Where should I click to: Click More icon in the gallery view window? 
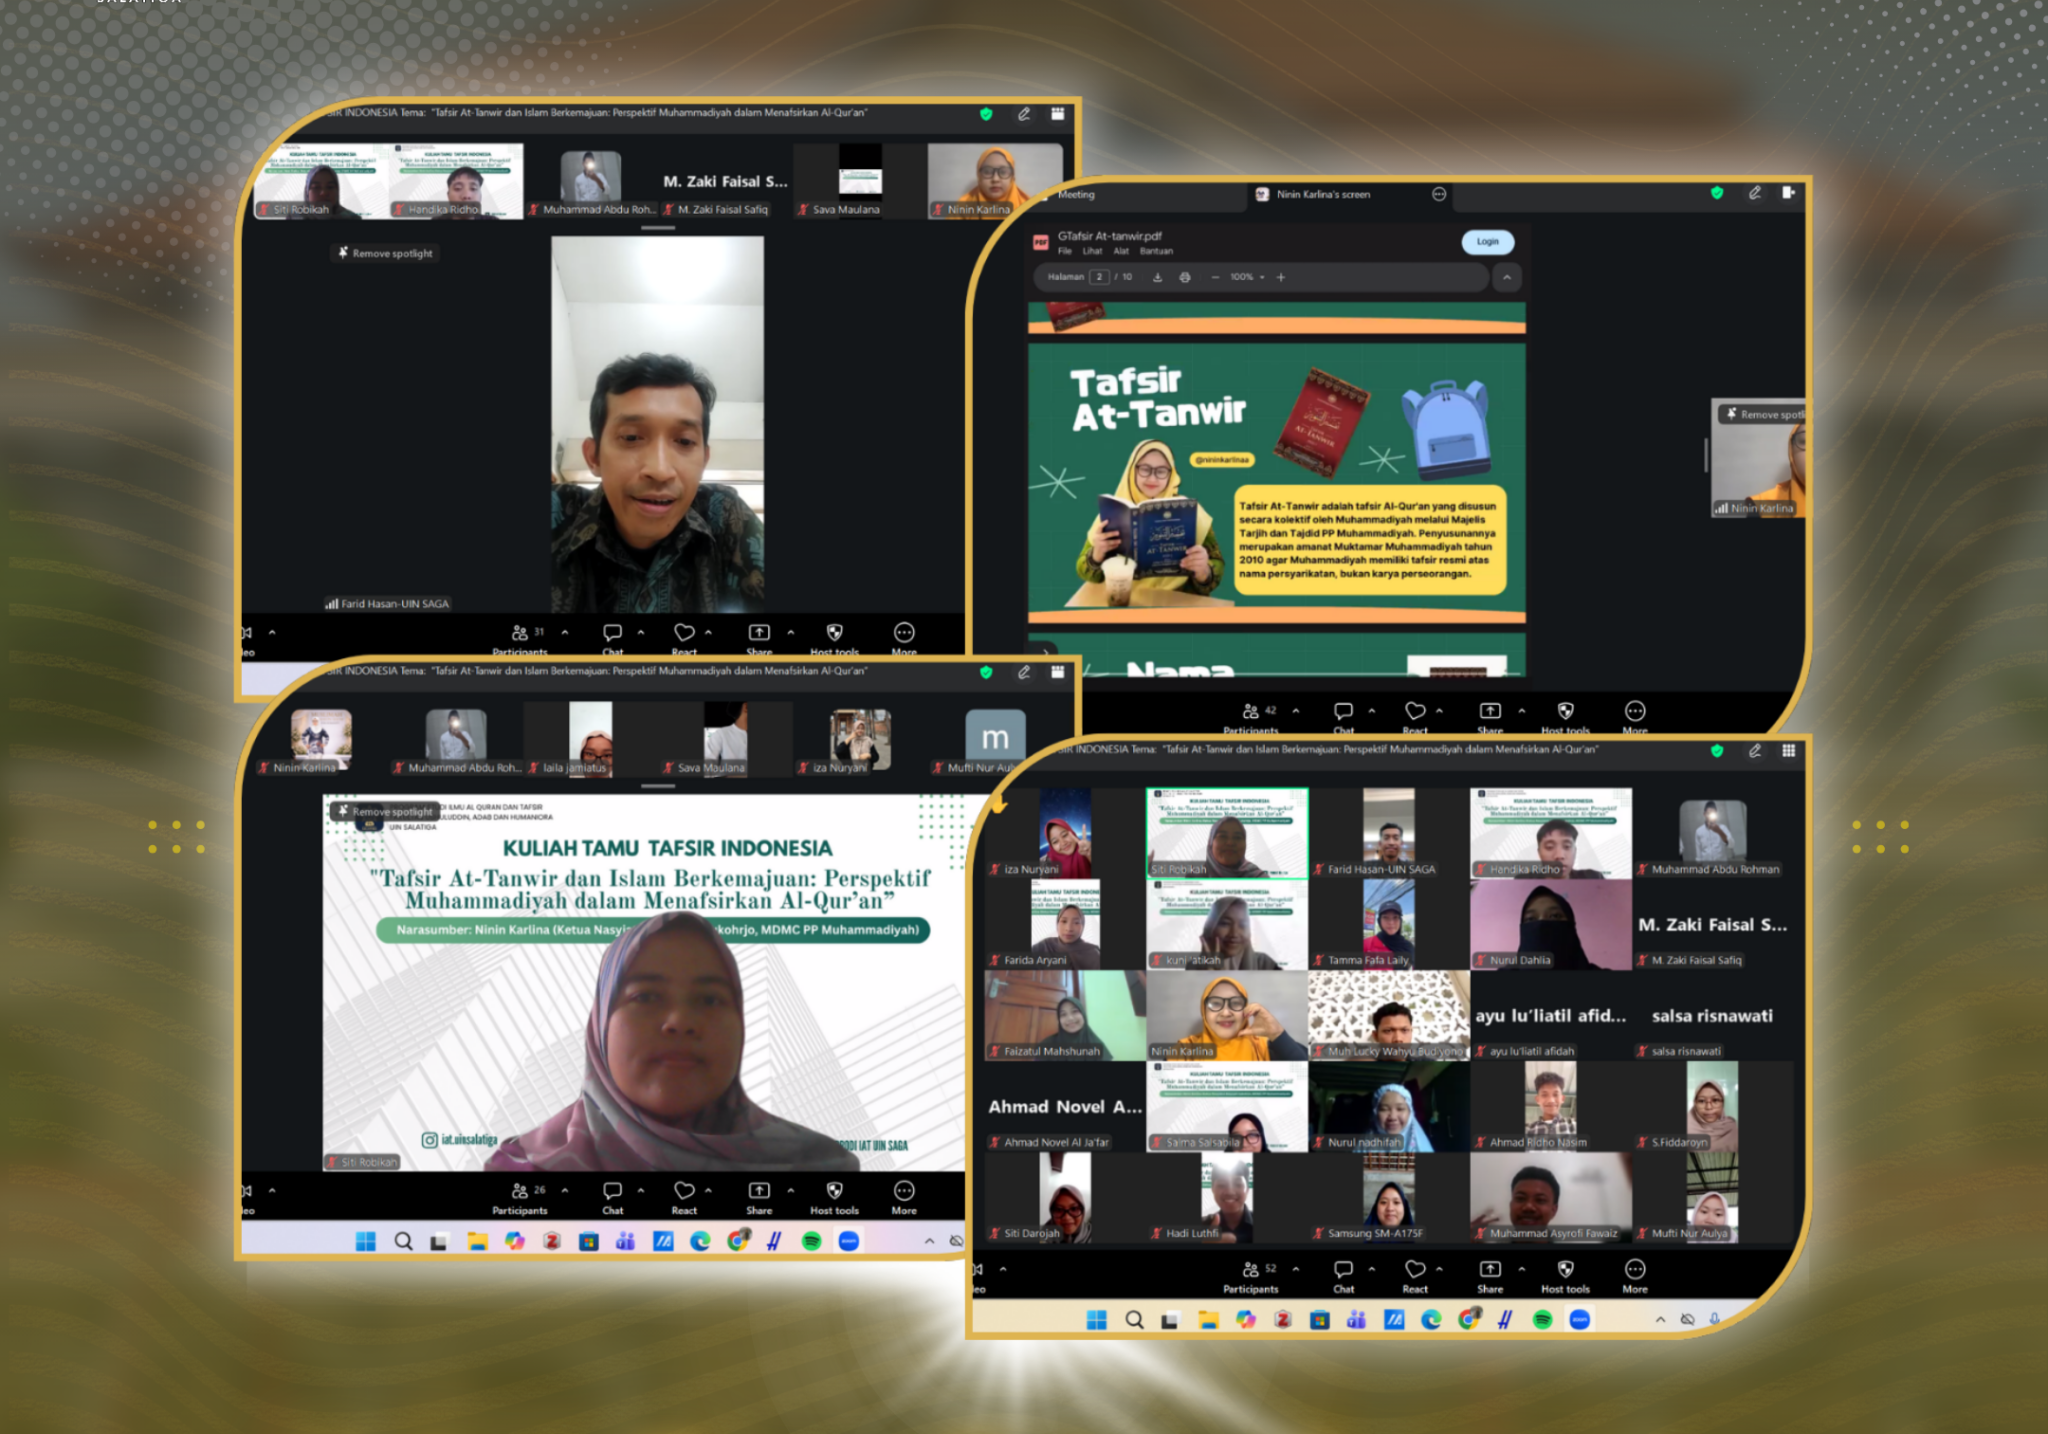point(1635,1270)
